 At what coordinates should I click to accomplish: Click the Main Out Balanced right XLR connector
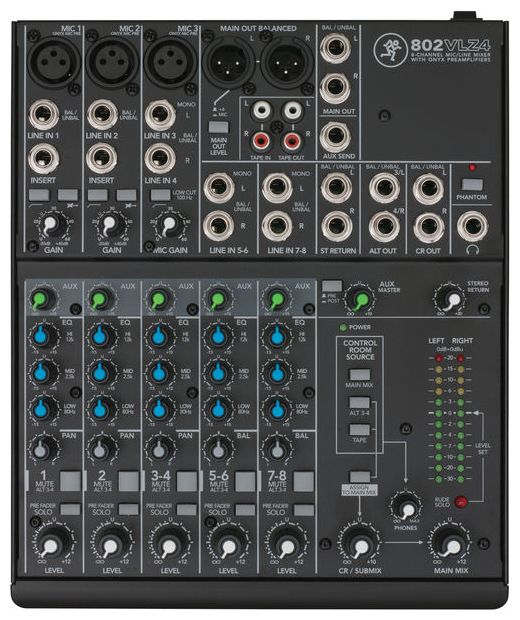click(287, 64)
